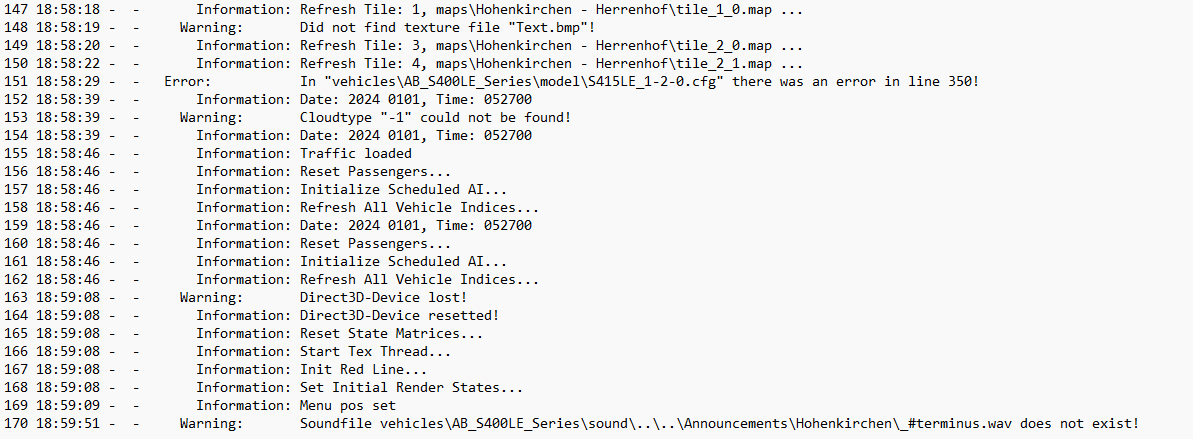The width and height of the screenshot is (1193, 439).
Task: Click log line number 170
Action: click(16, 423)
